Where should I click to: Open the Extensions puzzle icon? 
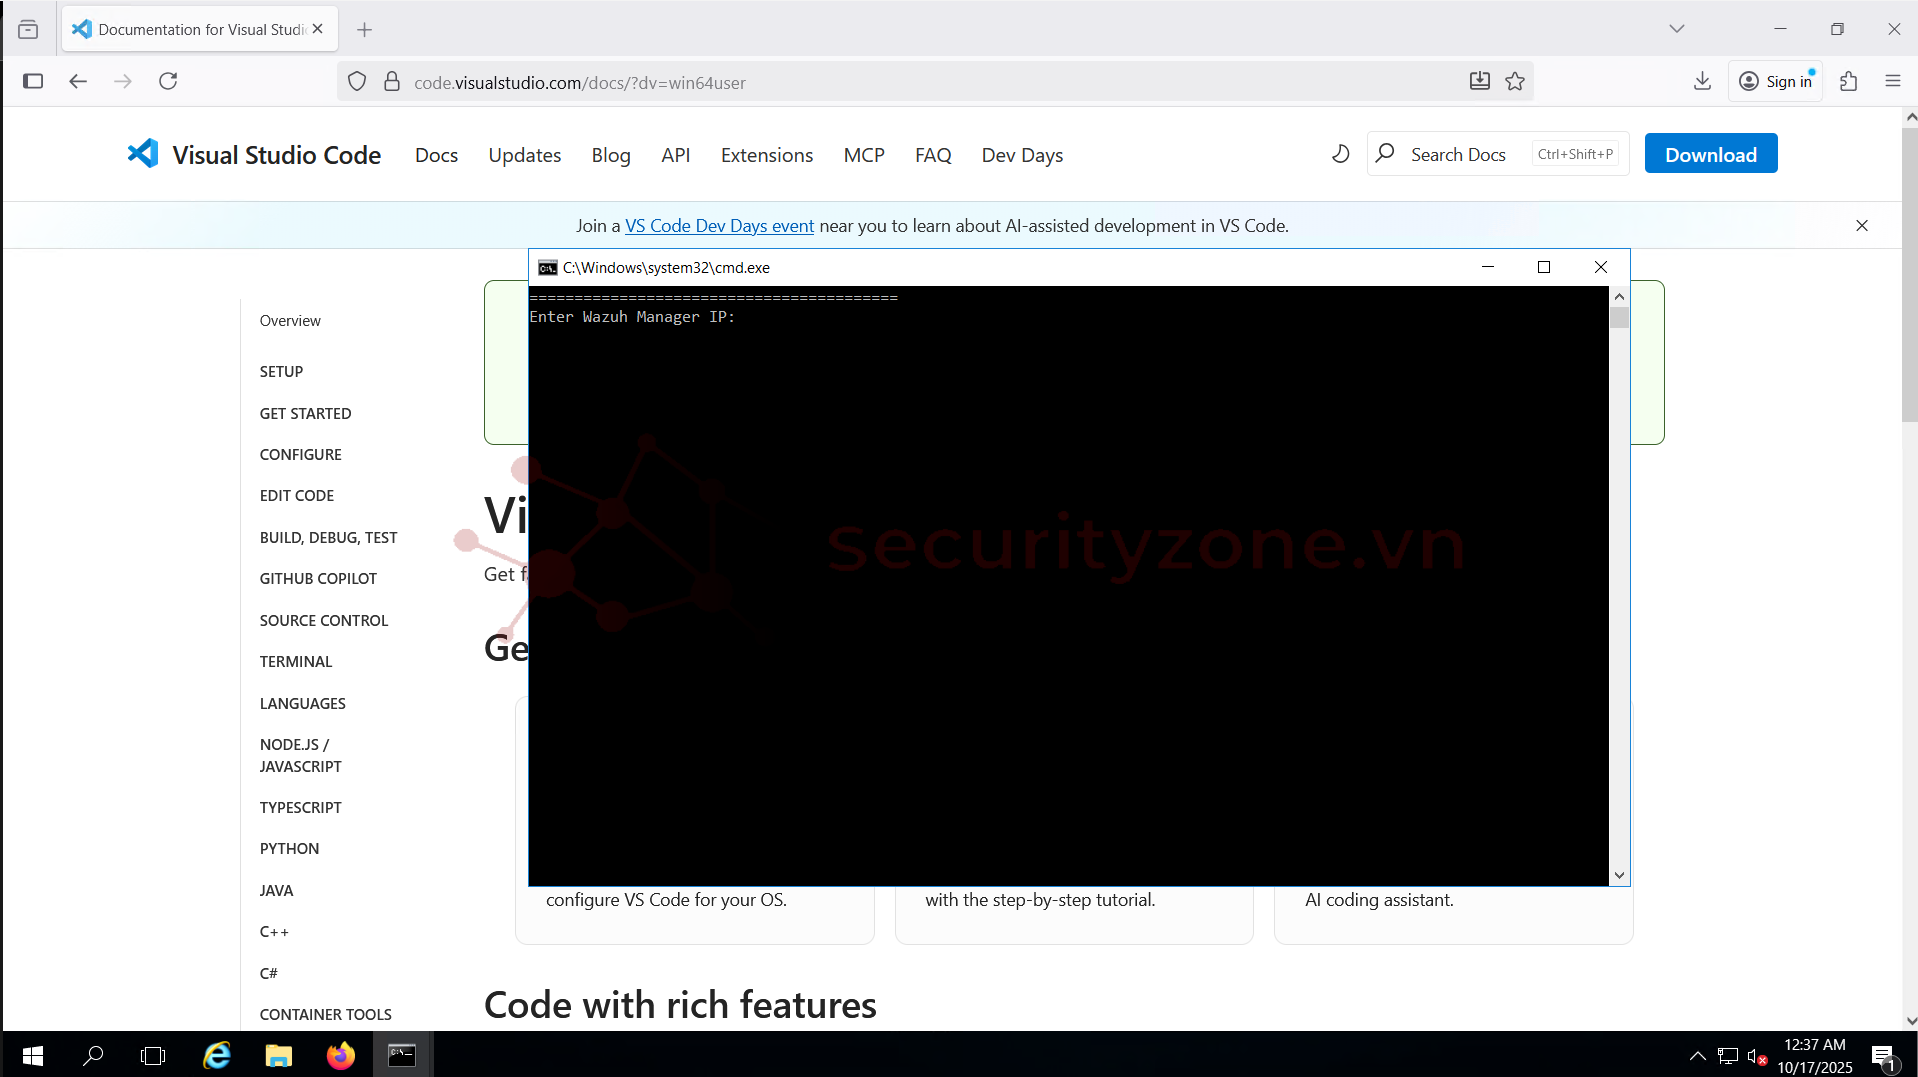coord(1848,82)
